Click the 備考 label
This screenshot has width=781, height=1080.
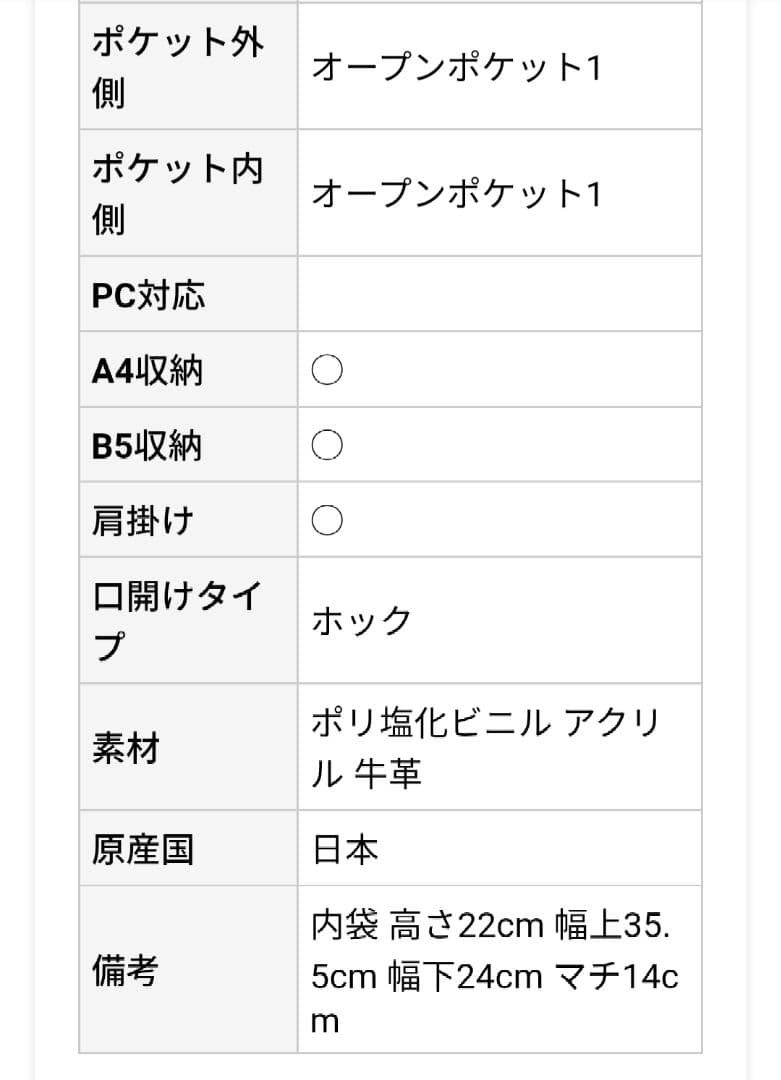pos(126,970)
